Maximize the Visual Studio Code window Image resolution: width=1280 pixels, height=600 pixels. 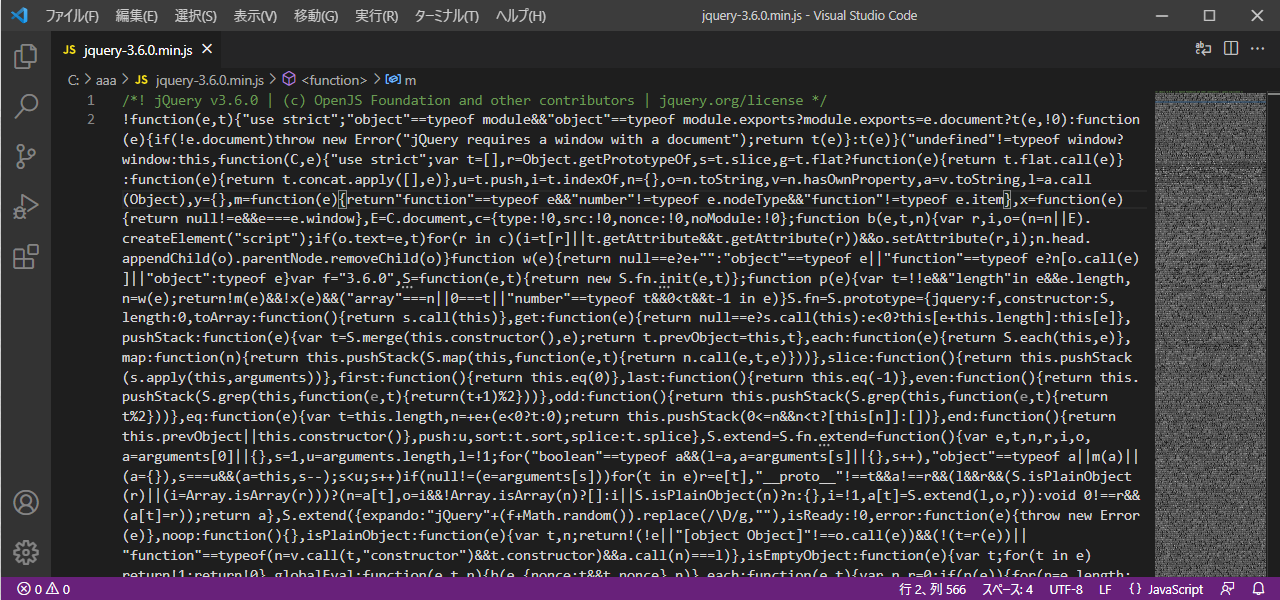(x=1210, y=16)
